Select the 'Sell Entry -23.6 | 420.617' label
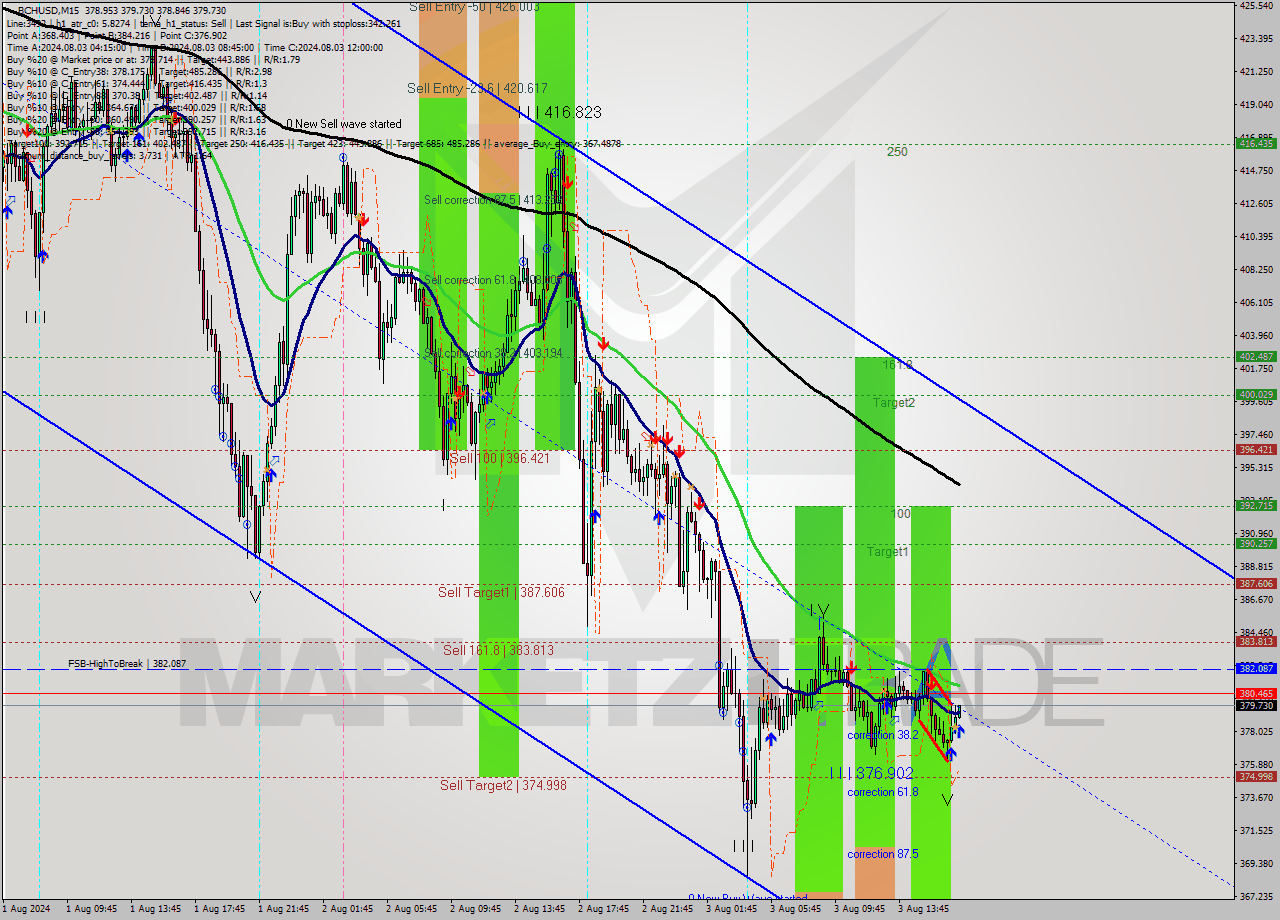 (x=477, y=88)
